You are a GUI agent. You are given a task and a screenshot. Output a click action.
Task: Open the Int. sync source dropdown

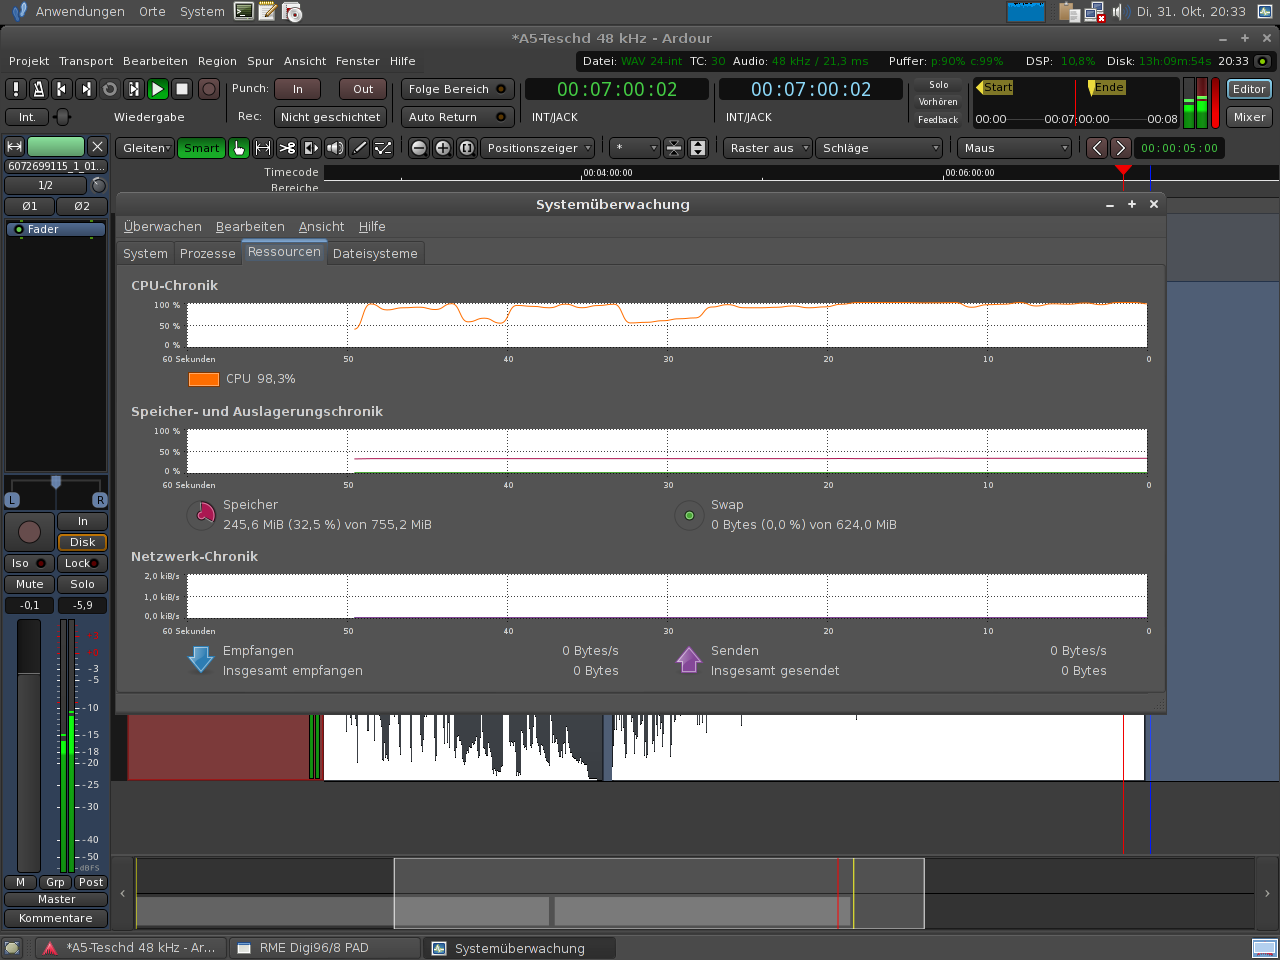(27, 117)
